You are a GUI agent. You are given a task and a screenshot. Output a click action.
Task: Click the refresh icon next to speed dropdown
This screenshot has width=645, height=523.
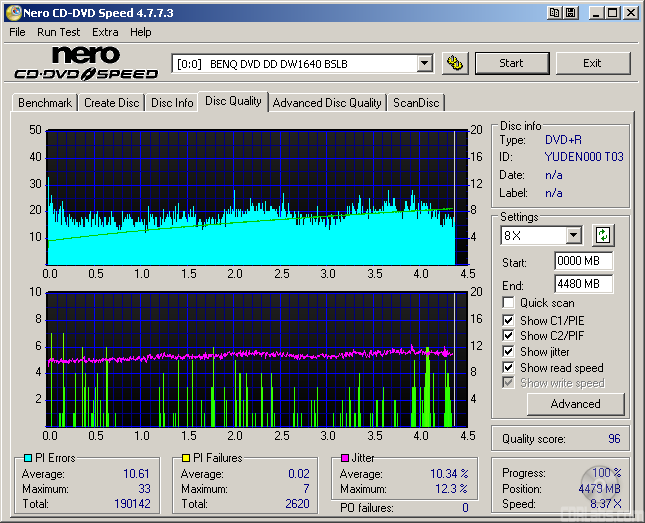(x=603, y=236)
